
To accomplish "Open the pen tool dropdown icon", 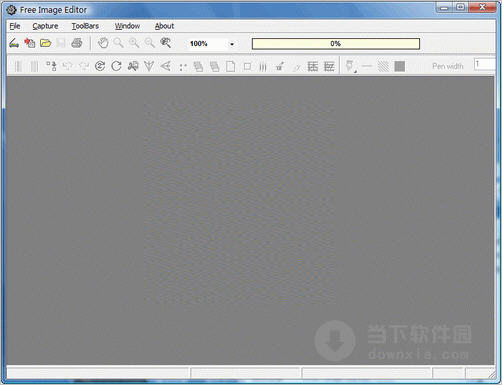I will pos(350,66).
